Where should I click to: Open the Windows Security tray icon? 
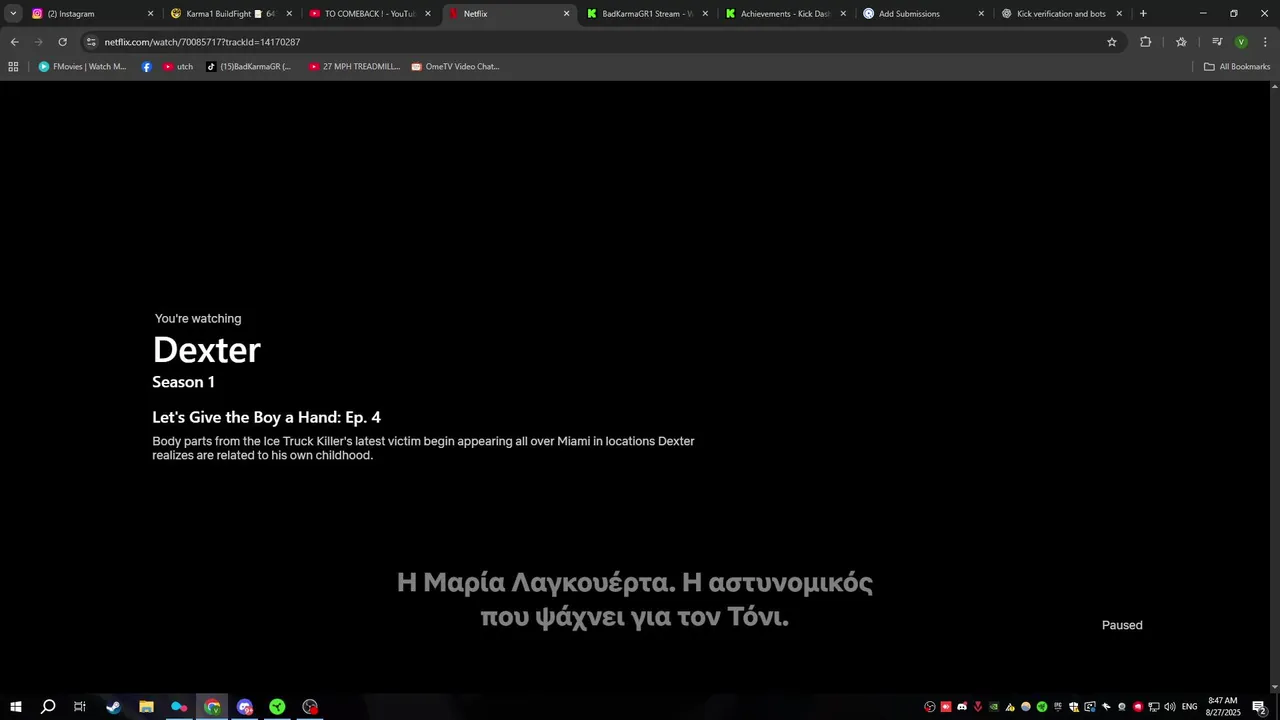pos(1074,707)
